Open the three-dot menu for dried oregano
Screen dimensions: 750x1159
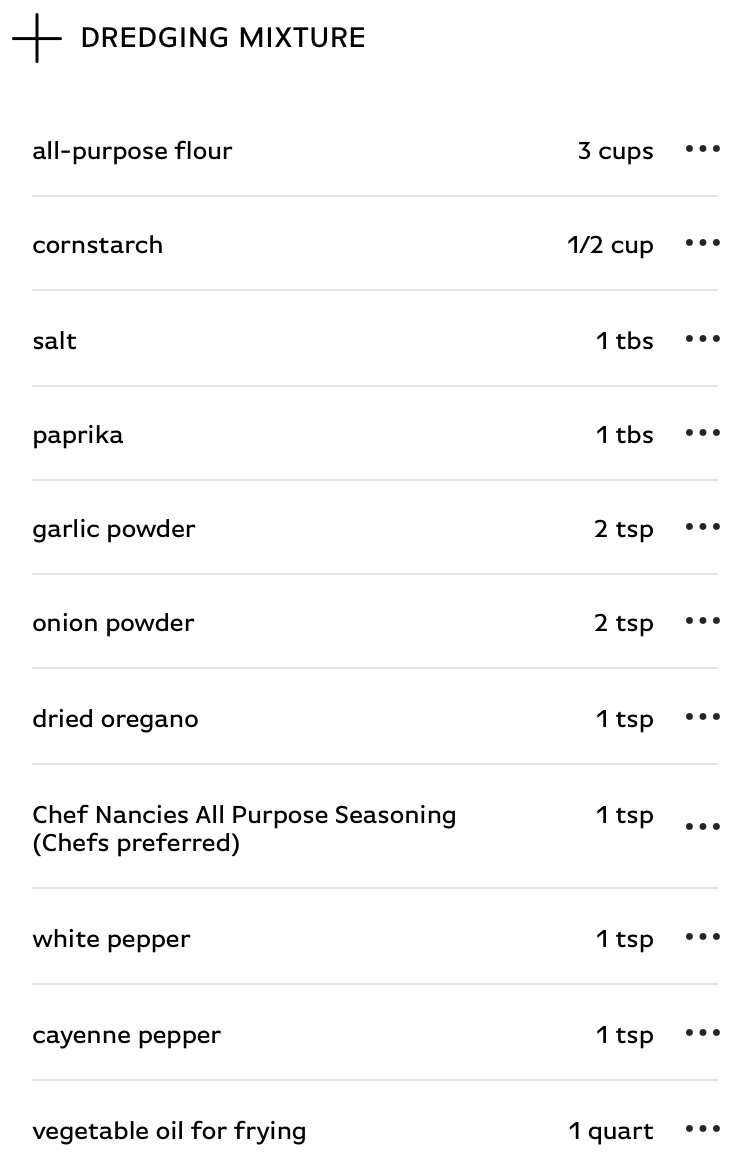[x=703, y=717]
